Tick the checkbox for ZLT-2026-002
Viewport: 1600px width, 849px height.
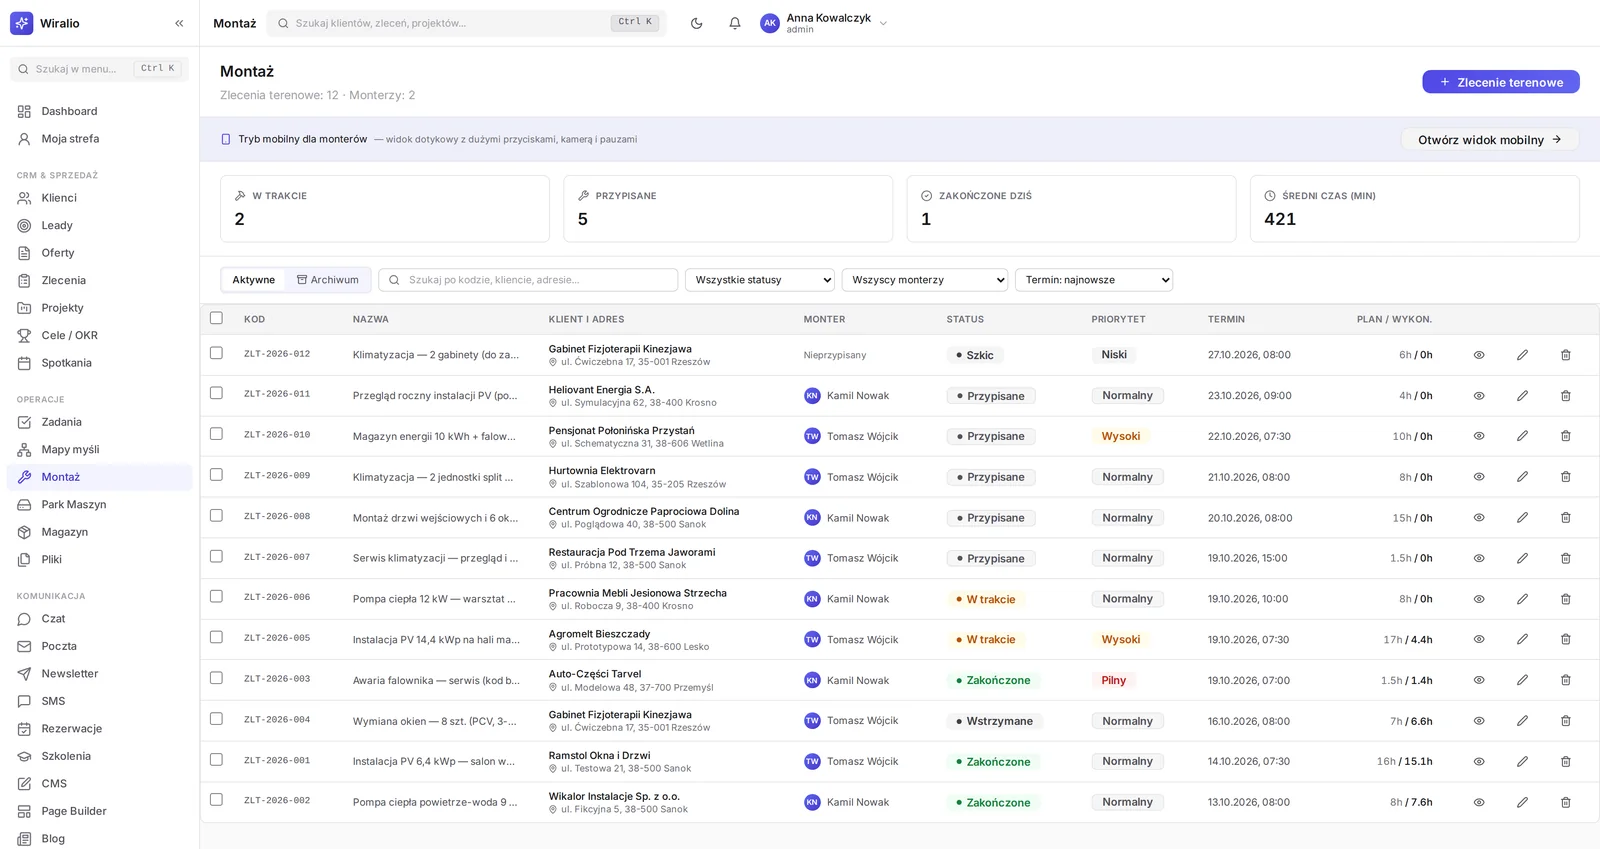point(216,800)
